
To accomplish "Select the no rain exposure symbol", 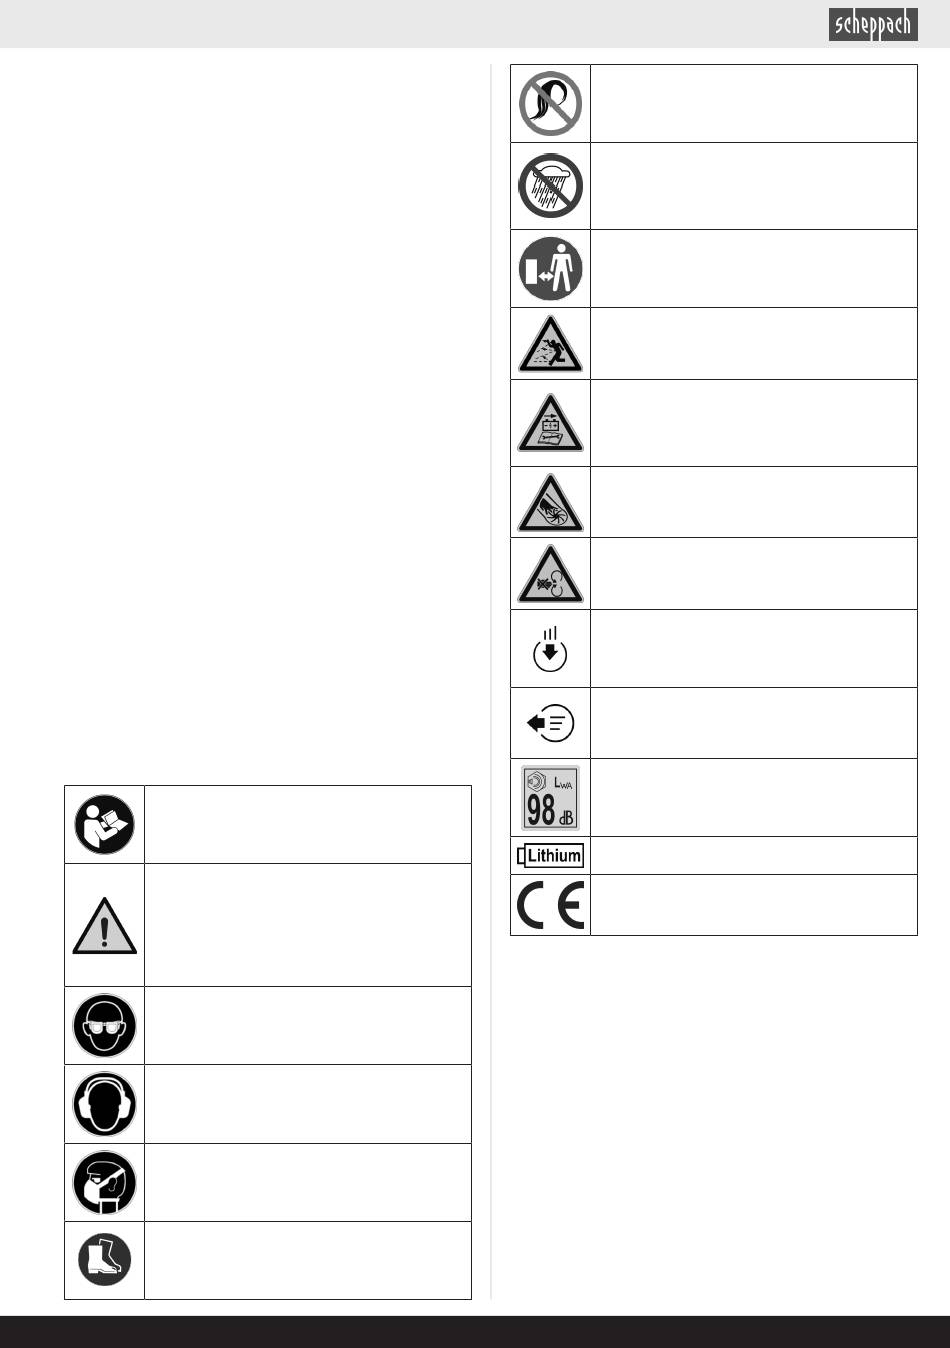I will click(551, 186).
